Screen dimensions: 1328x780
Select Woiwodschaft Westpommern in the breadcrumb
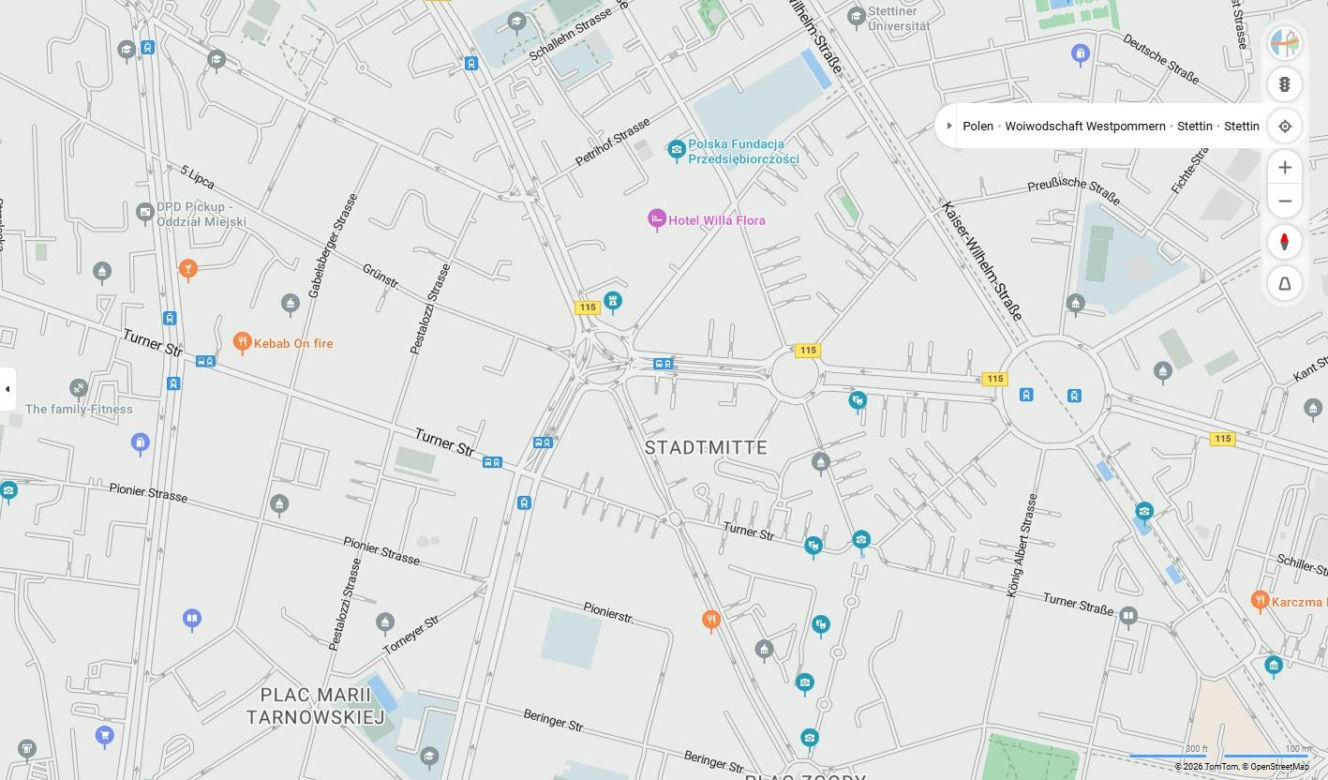click(x=1085, y=126)
